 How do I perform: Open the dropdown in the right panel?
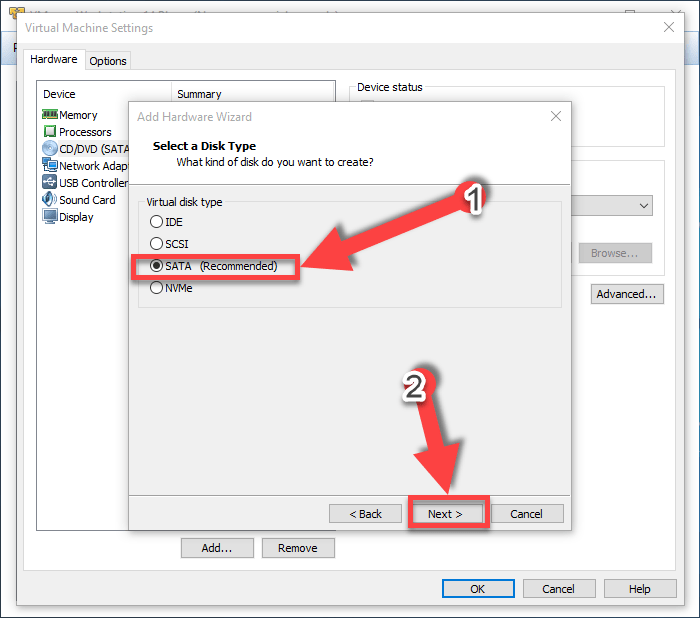[x=644, y=205]
